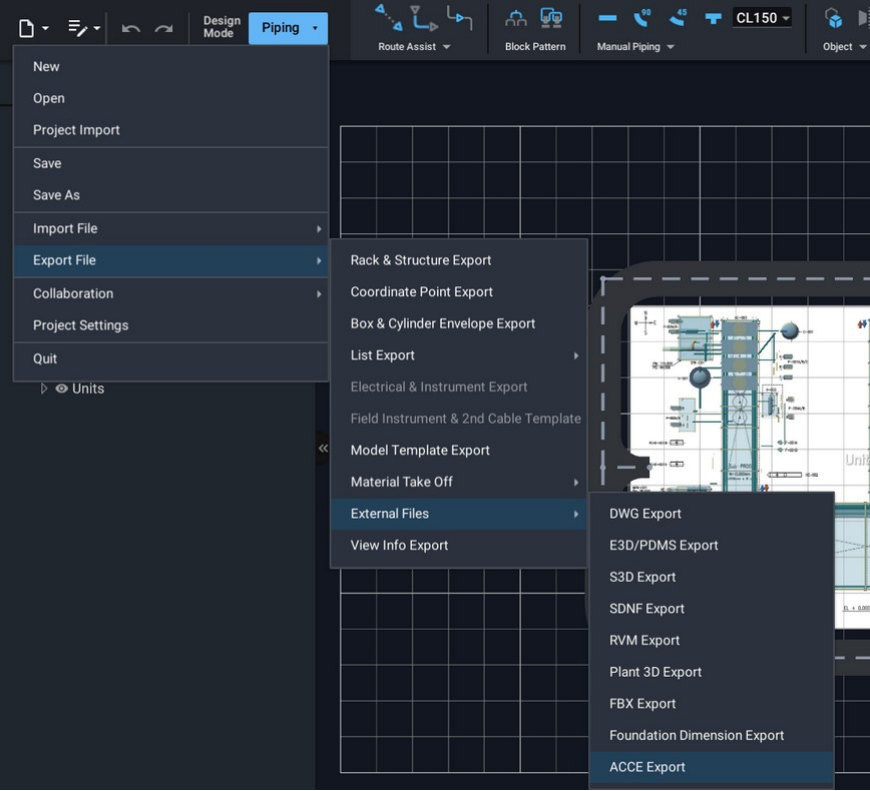Viewport: 870px width, 791px height.
Task: Choose S3D Export
Action: [x=712, y=577]
